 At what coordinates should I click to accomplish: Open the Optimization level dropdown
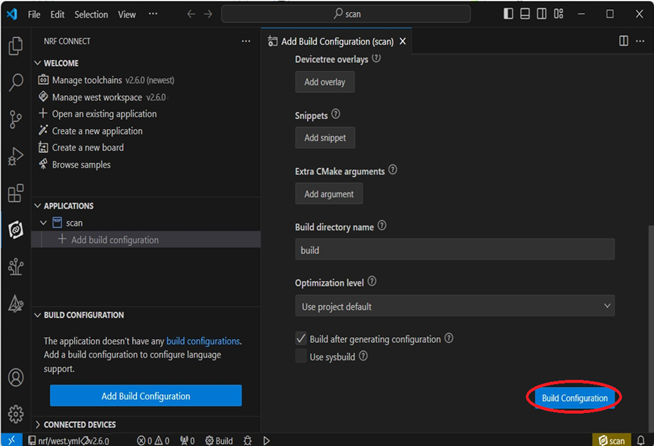pyautogui.click(x=454, y=306)
